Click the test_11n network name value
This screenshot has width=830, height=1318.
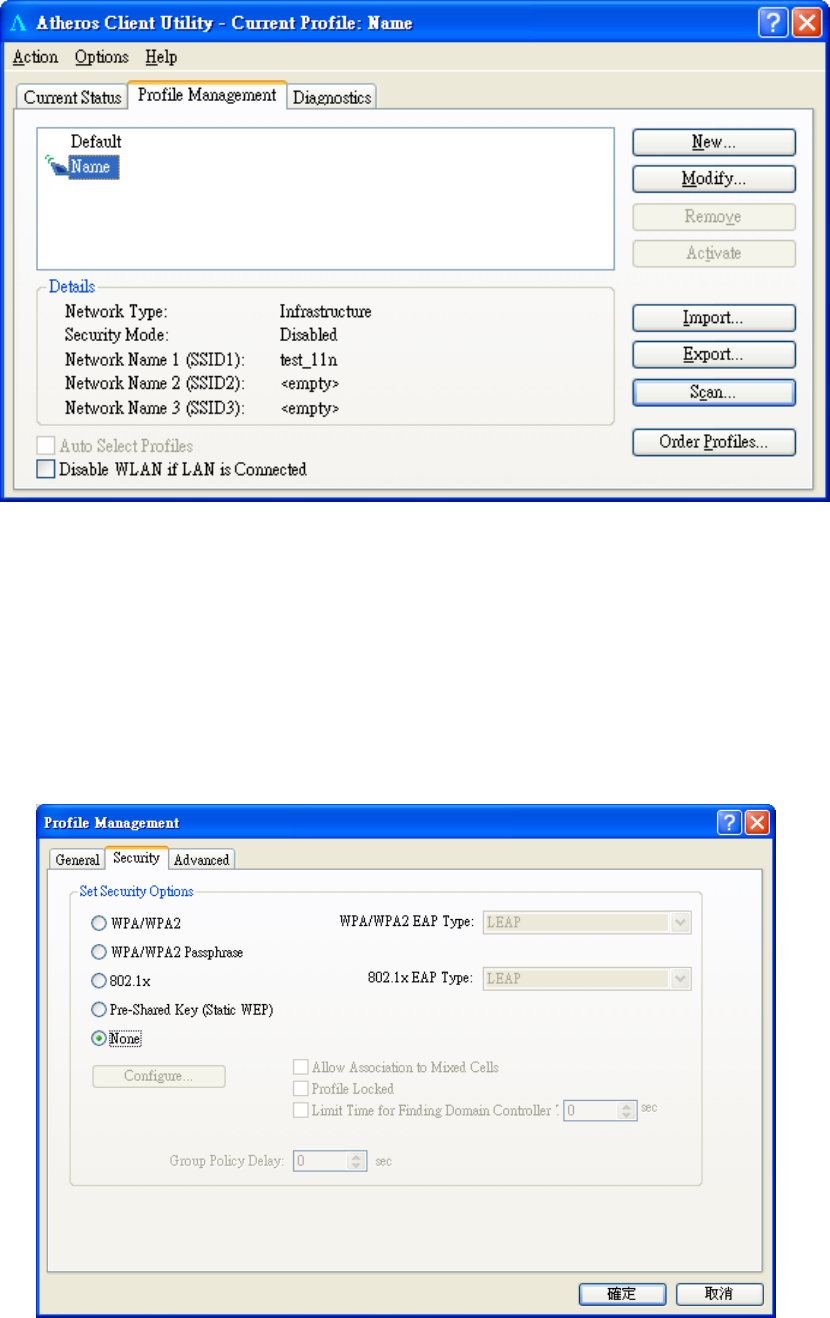tap(309, 359)
